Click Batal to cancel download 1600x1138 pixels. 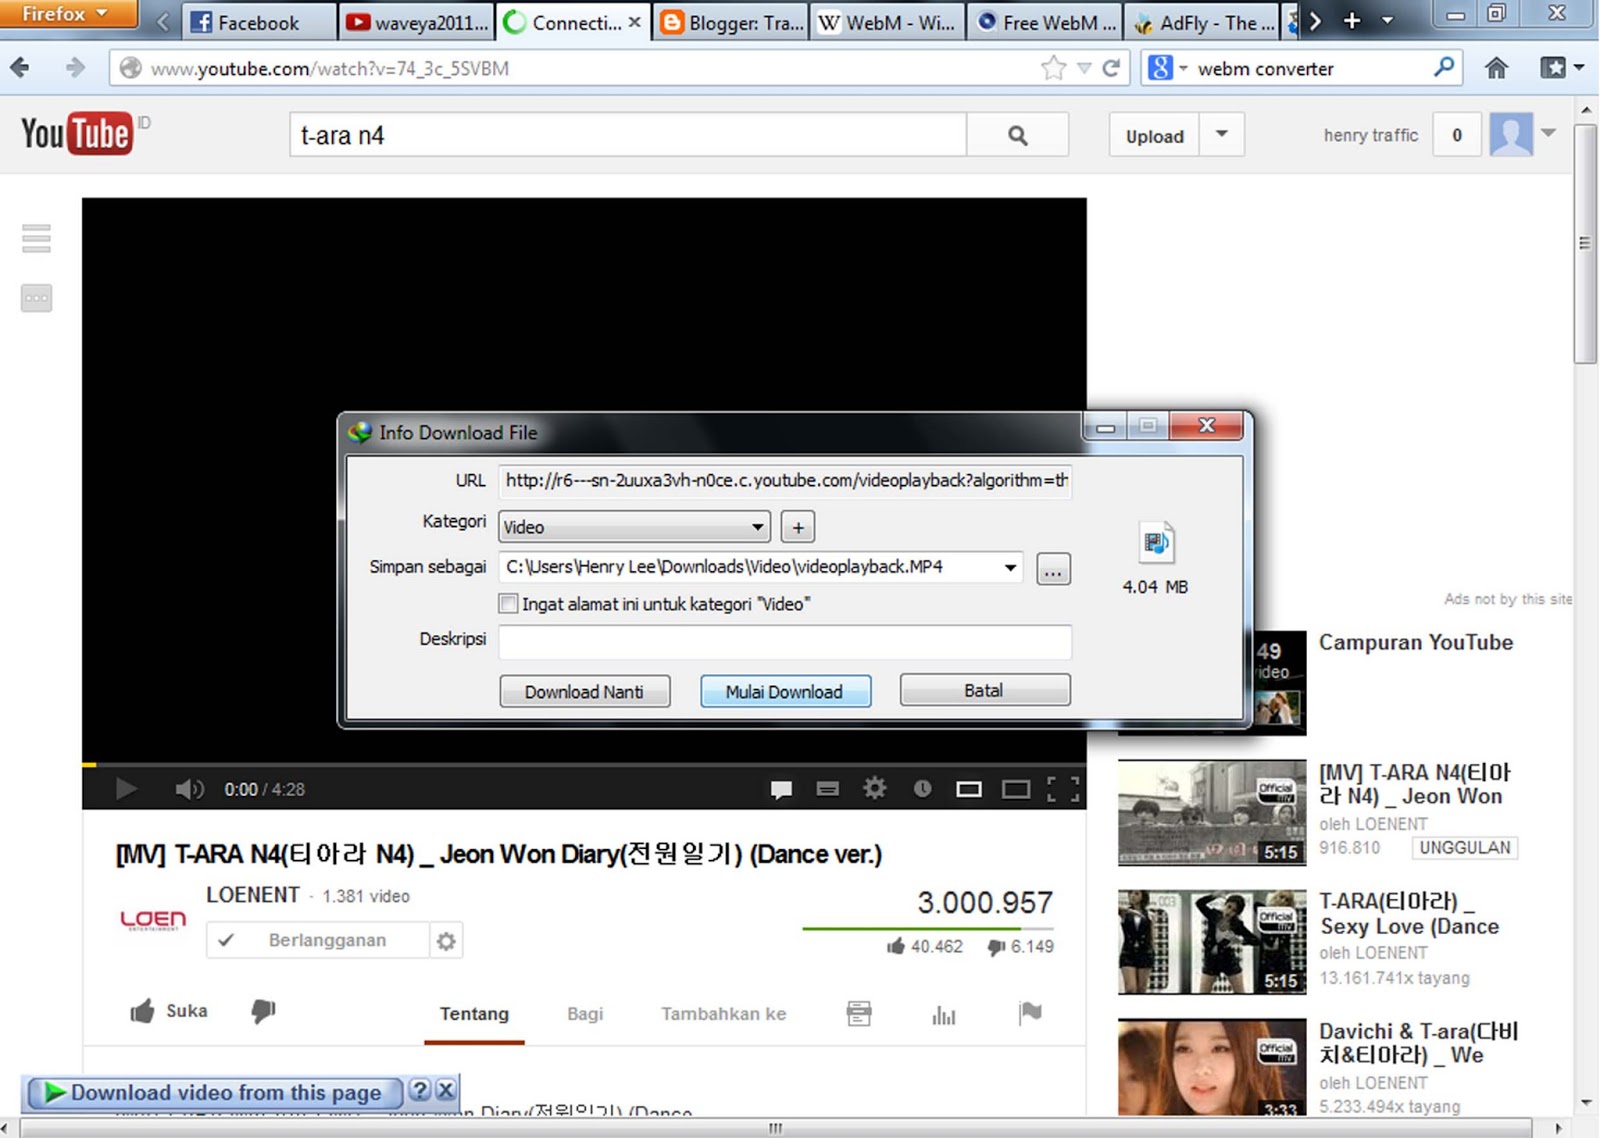[x=984, y=690]
